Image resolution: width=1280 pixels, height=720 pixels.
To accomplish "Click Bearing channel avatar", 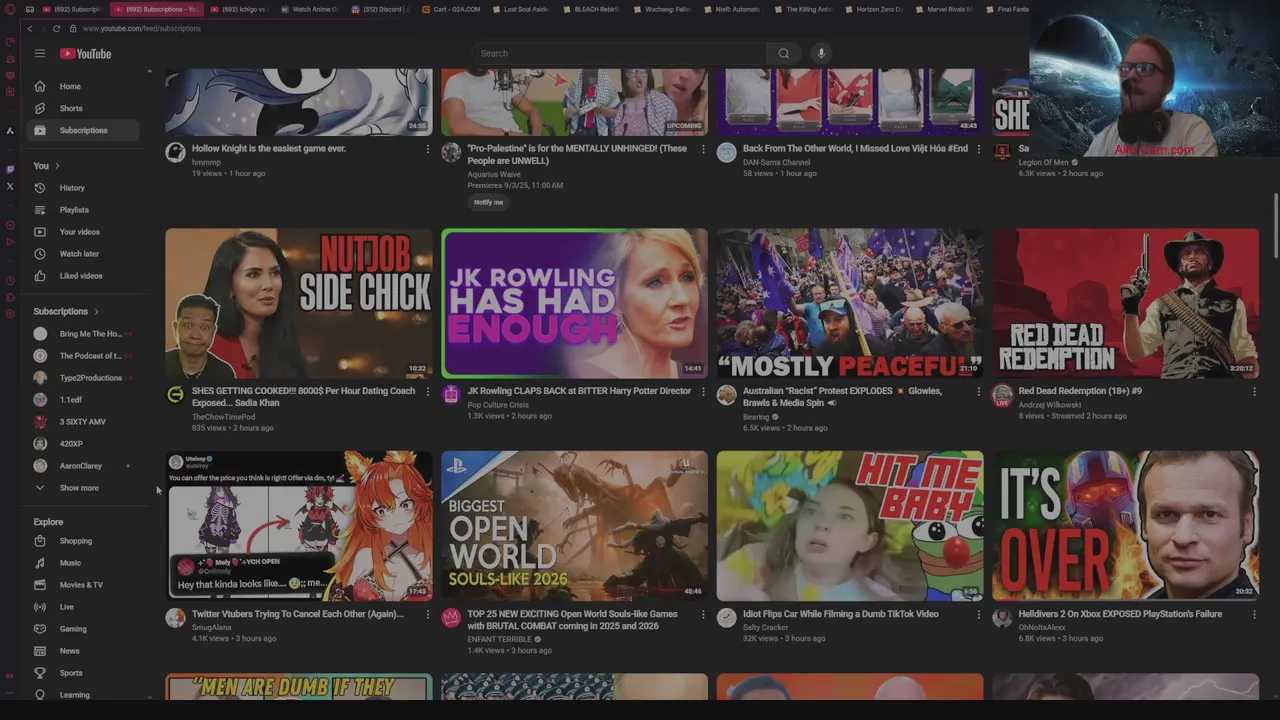I will pos(727,395).
